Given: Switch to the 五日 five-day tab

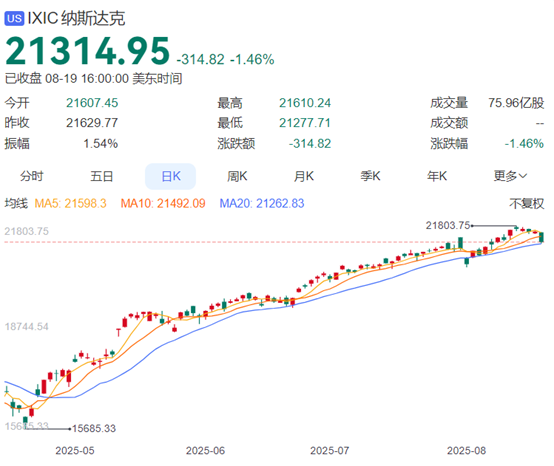Looking at the screenshot, I should coord(101,176).
